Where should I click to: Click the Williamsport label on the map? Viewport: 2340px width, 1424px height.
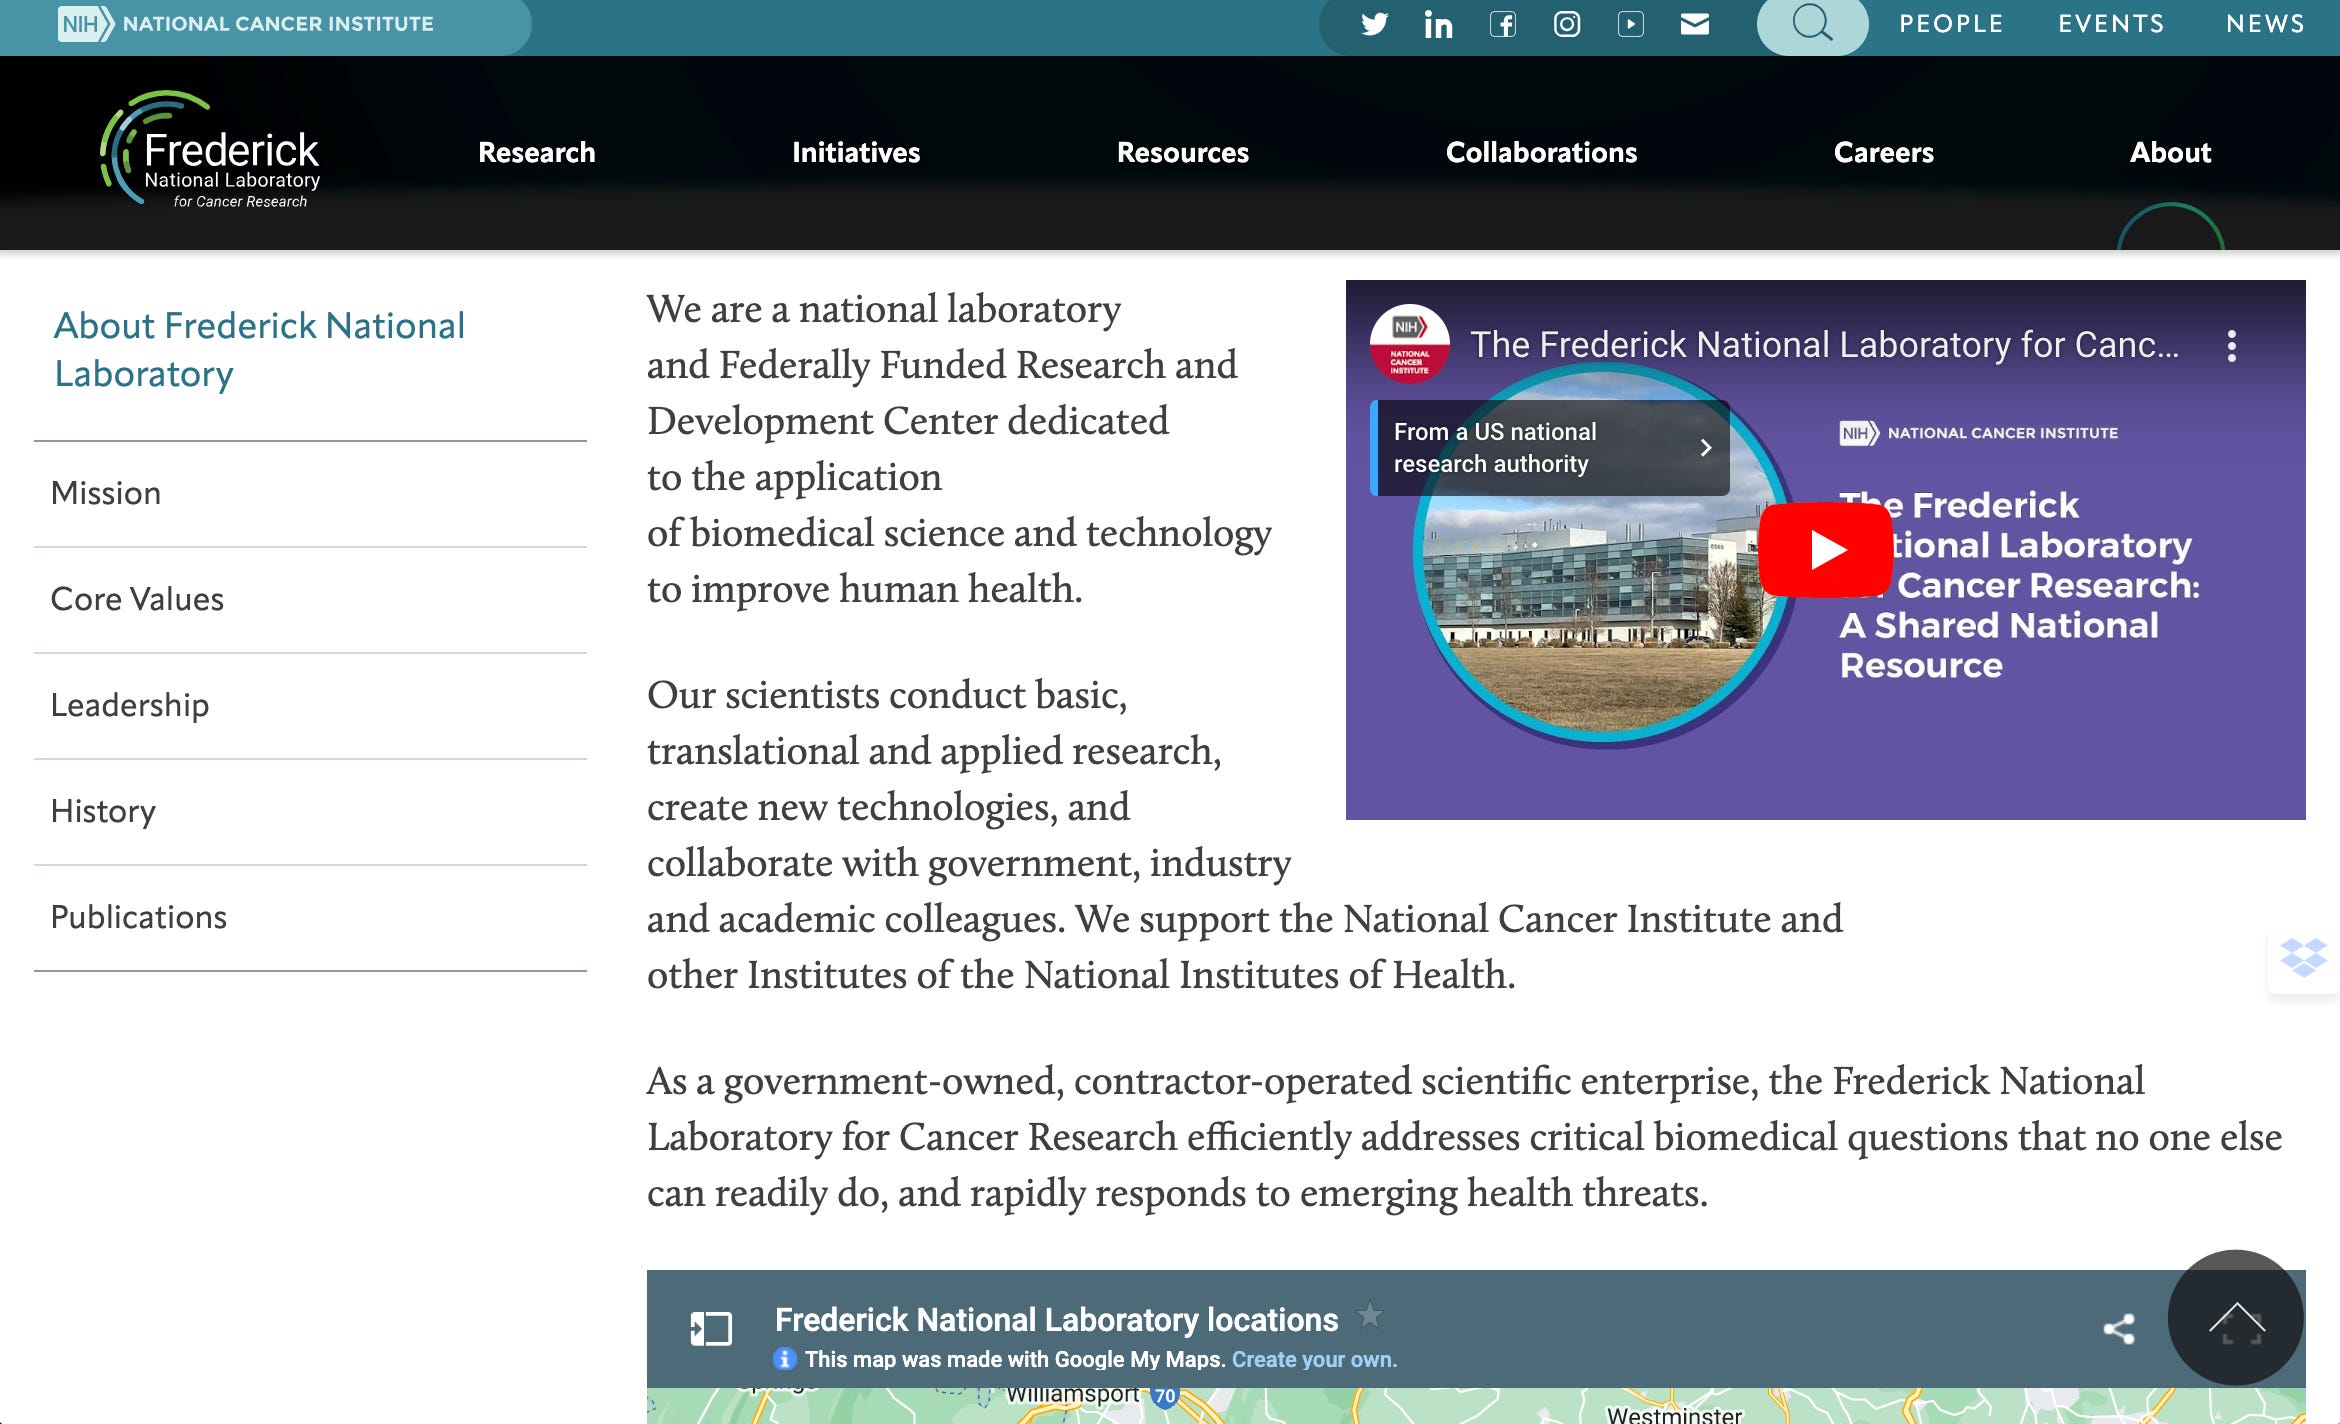(x=1072, y=1394)
